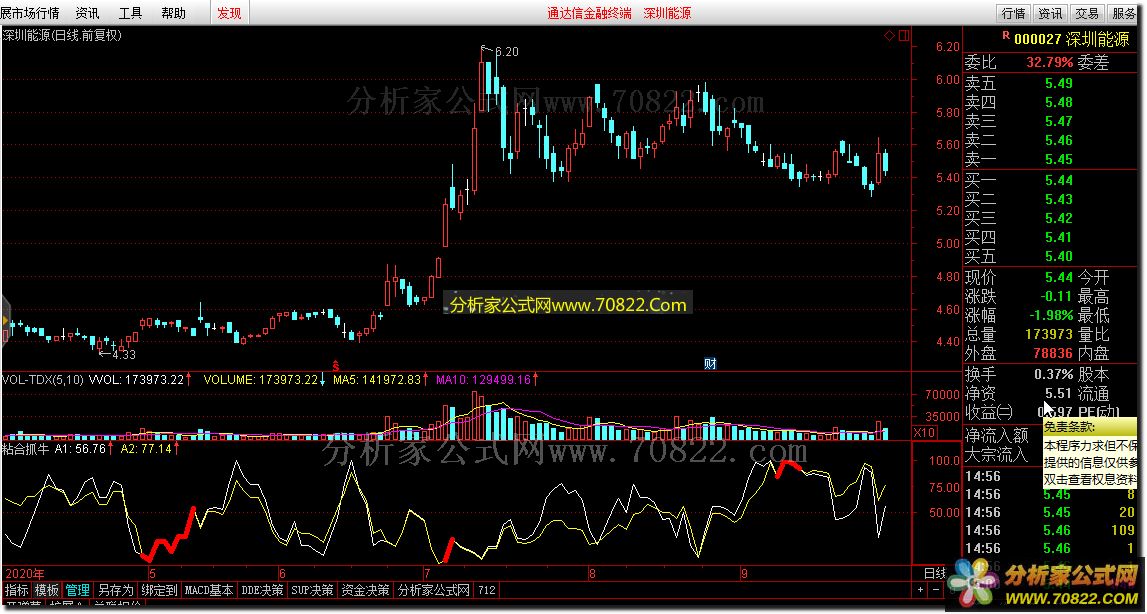Screen dimensions: 1147x614
Task: Click the red split-window icon above the chart
Action: point(904,35)
